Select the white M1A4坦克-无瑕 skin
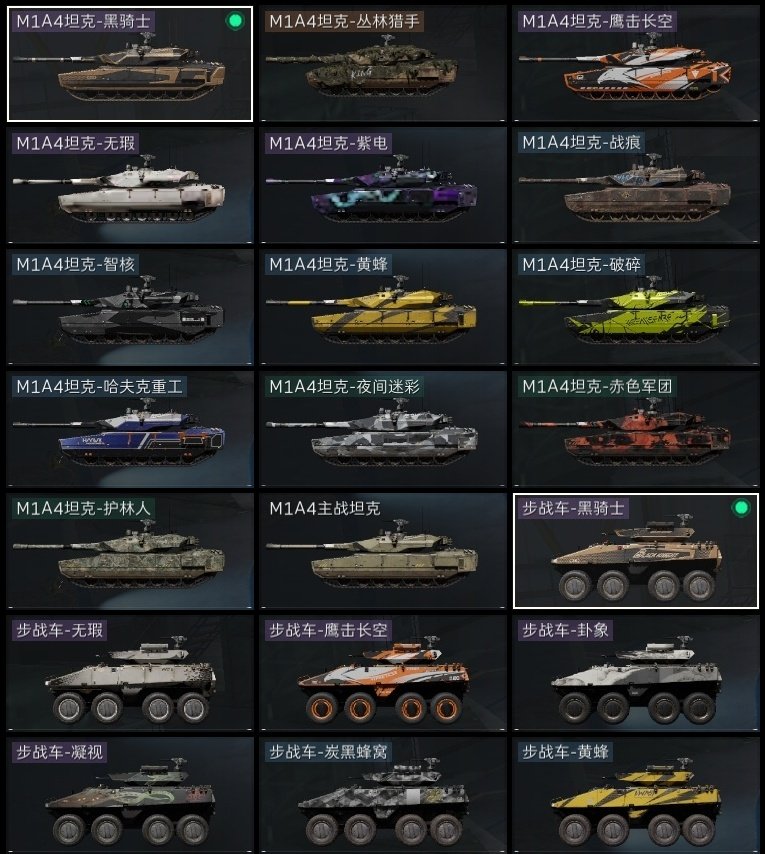This screenshot has height=854, width=765. pyautogui.click(x=130, y=185)
